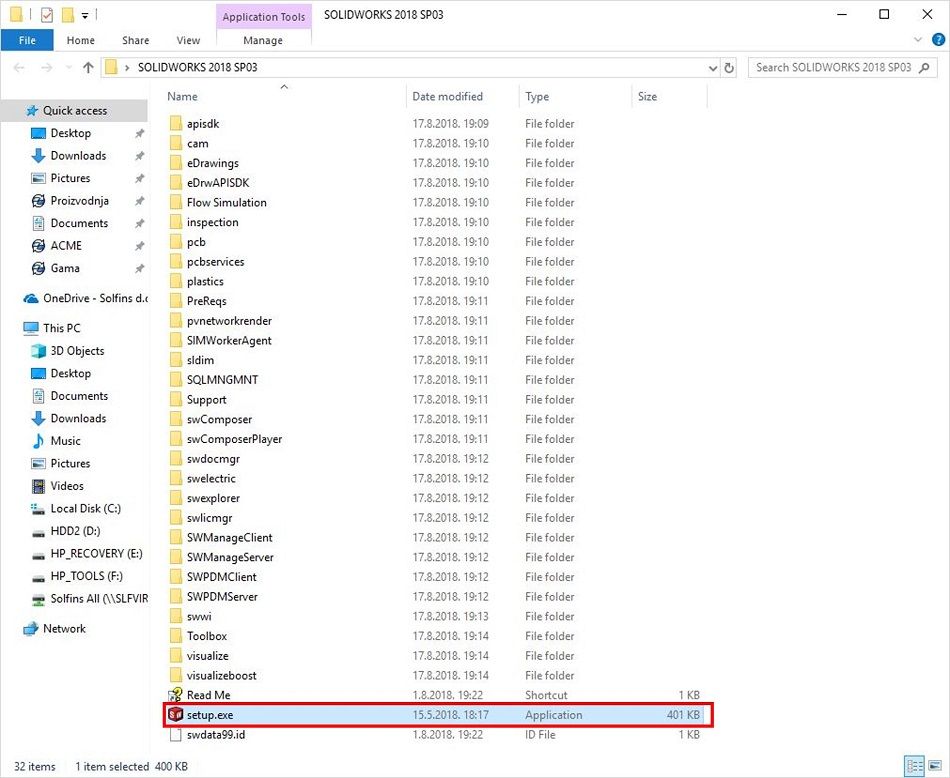Click the Music icon under This PC
This screenshot has height=778, width=950.
tap(38, 441)
